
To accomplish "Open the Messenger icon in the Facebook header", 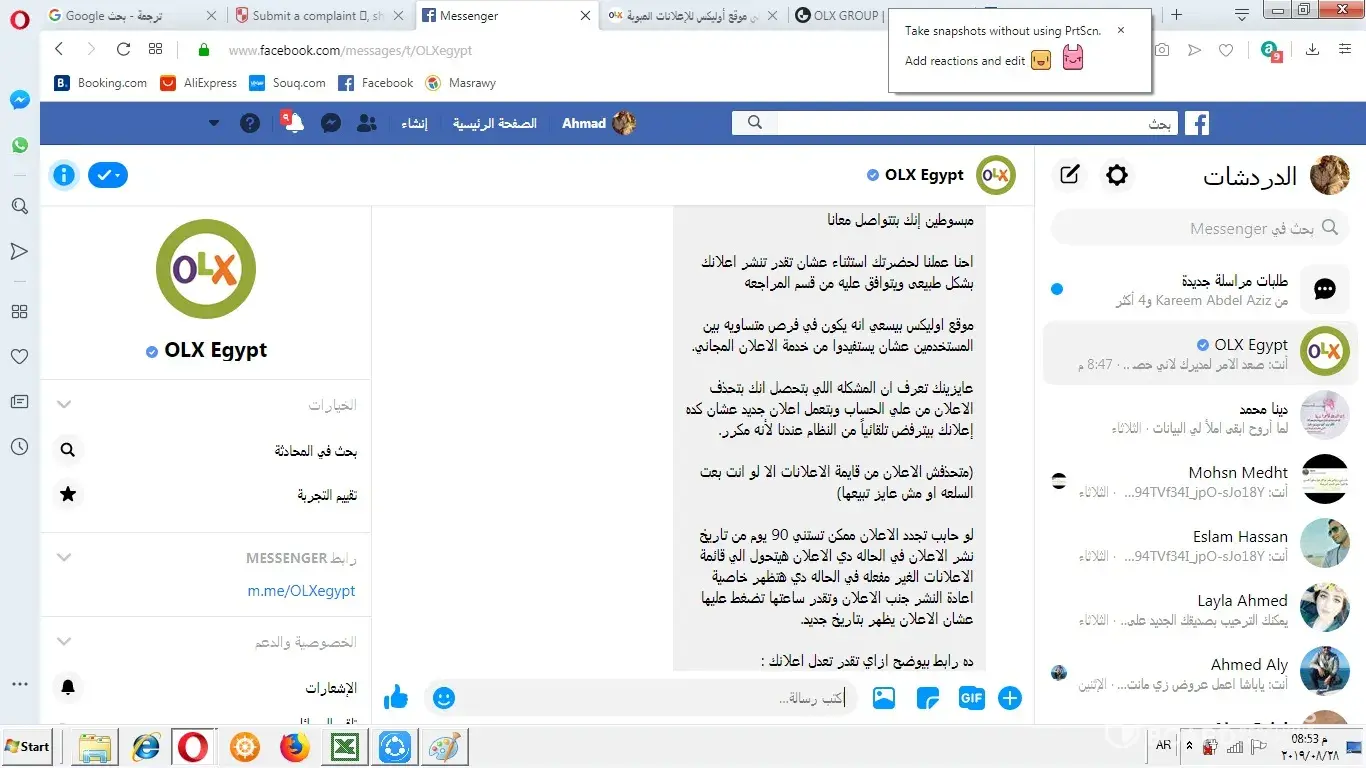I will tap(331, 123).
